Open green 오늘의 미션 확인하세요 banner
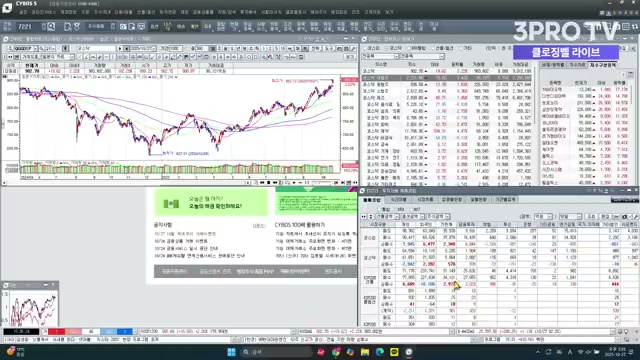The width and height of the screenshot is (640, 360). pyautogui.click(x=211, y=202)
